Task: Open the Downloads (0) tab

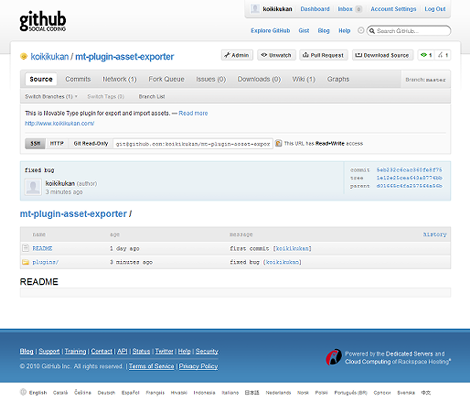Action: click(259, 79)
